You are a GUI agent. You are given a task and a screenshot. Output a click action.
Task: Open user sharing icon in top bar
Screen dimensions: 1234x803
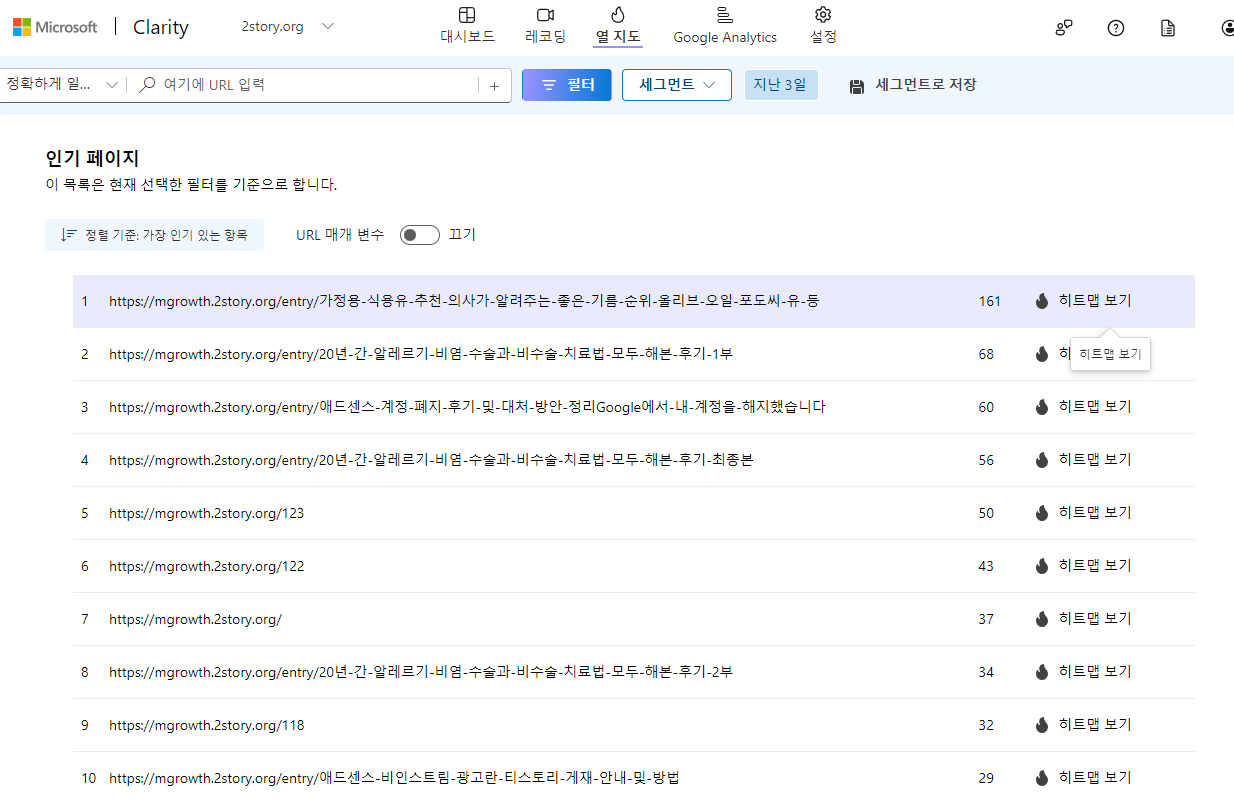(1063, 29)
